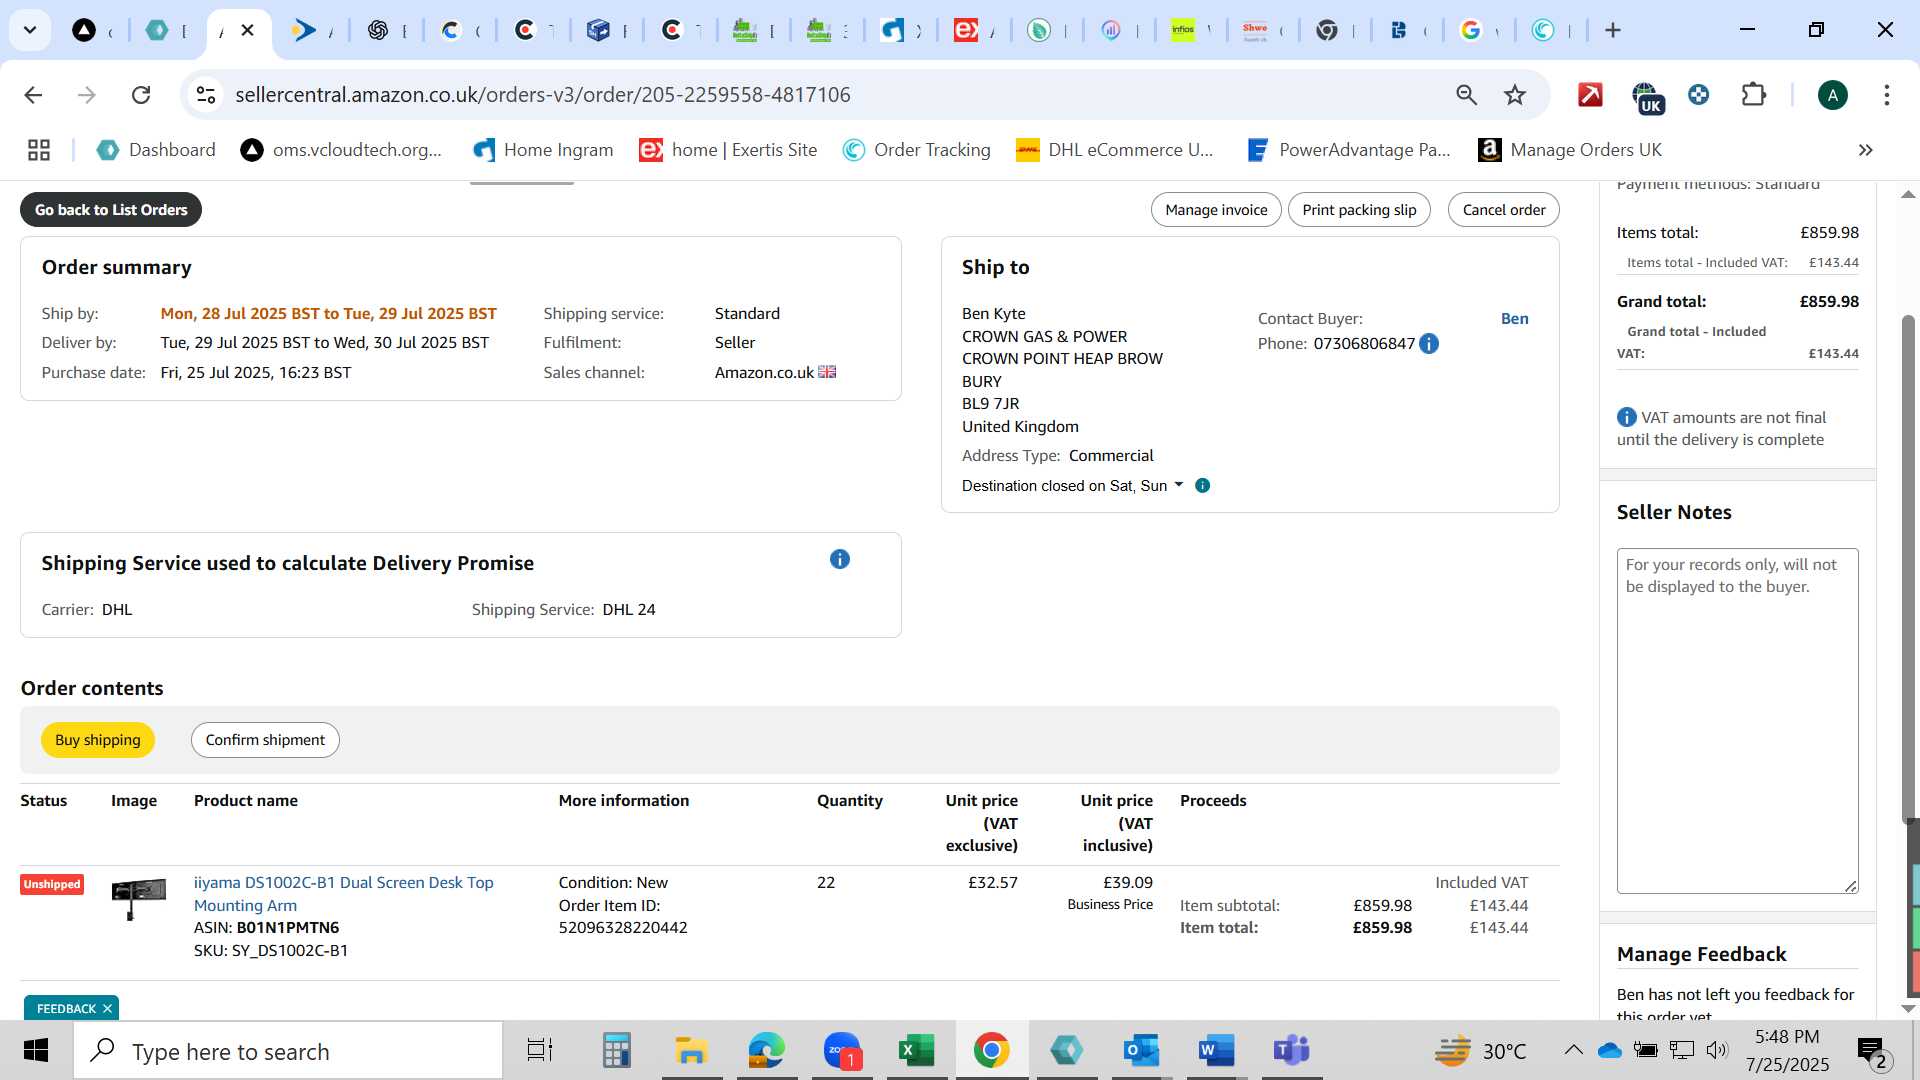
Task: View site information icon in address bar
Action: [206, 95]
